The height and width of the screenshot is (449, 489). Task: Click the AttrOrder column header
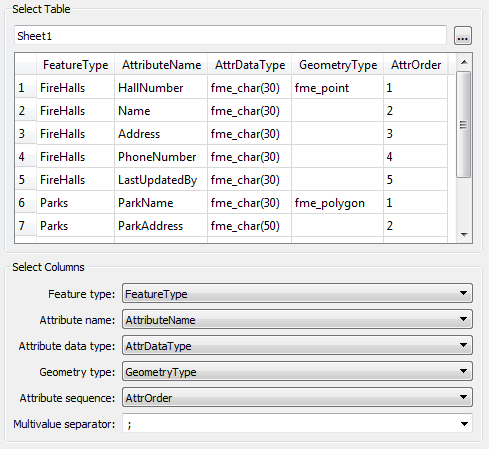click(x=416, y=65)
